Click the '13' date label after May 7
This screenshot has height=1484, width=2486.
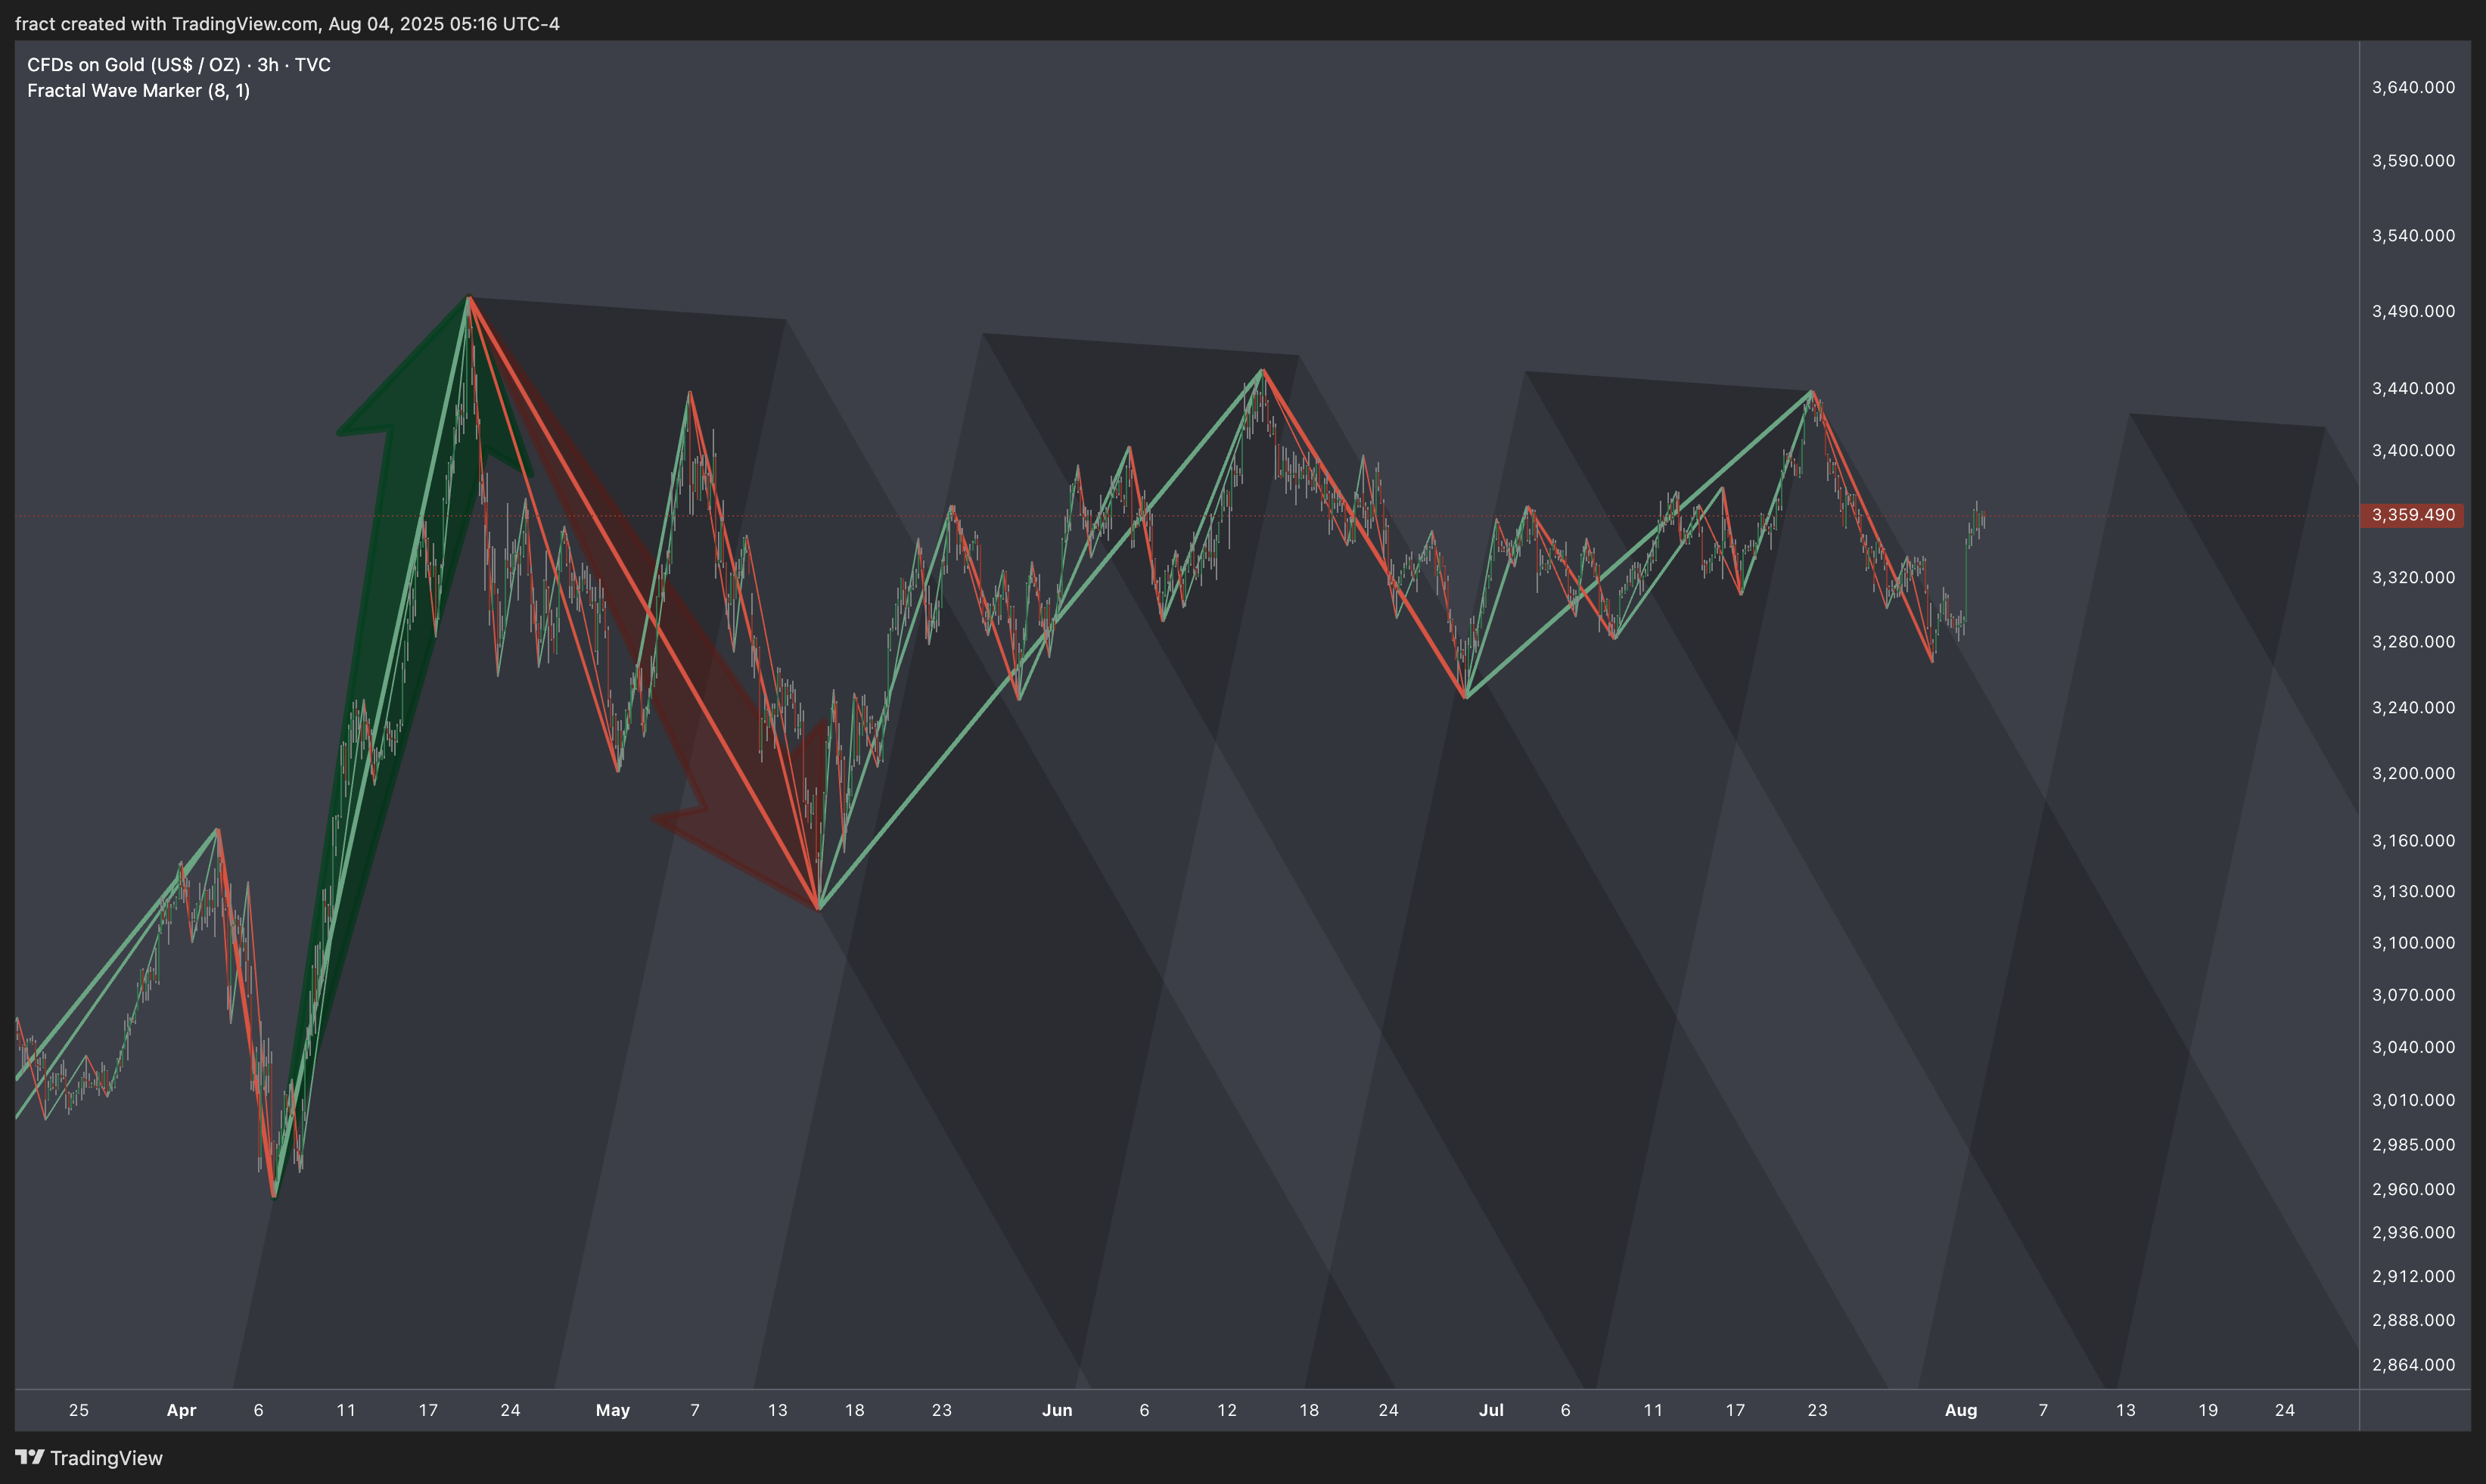(x=777, y=1410)
